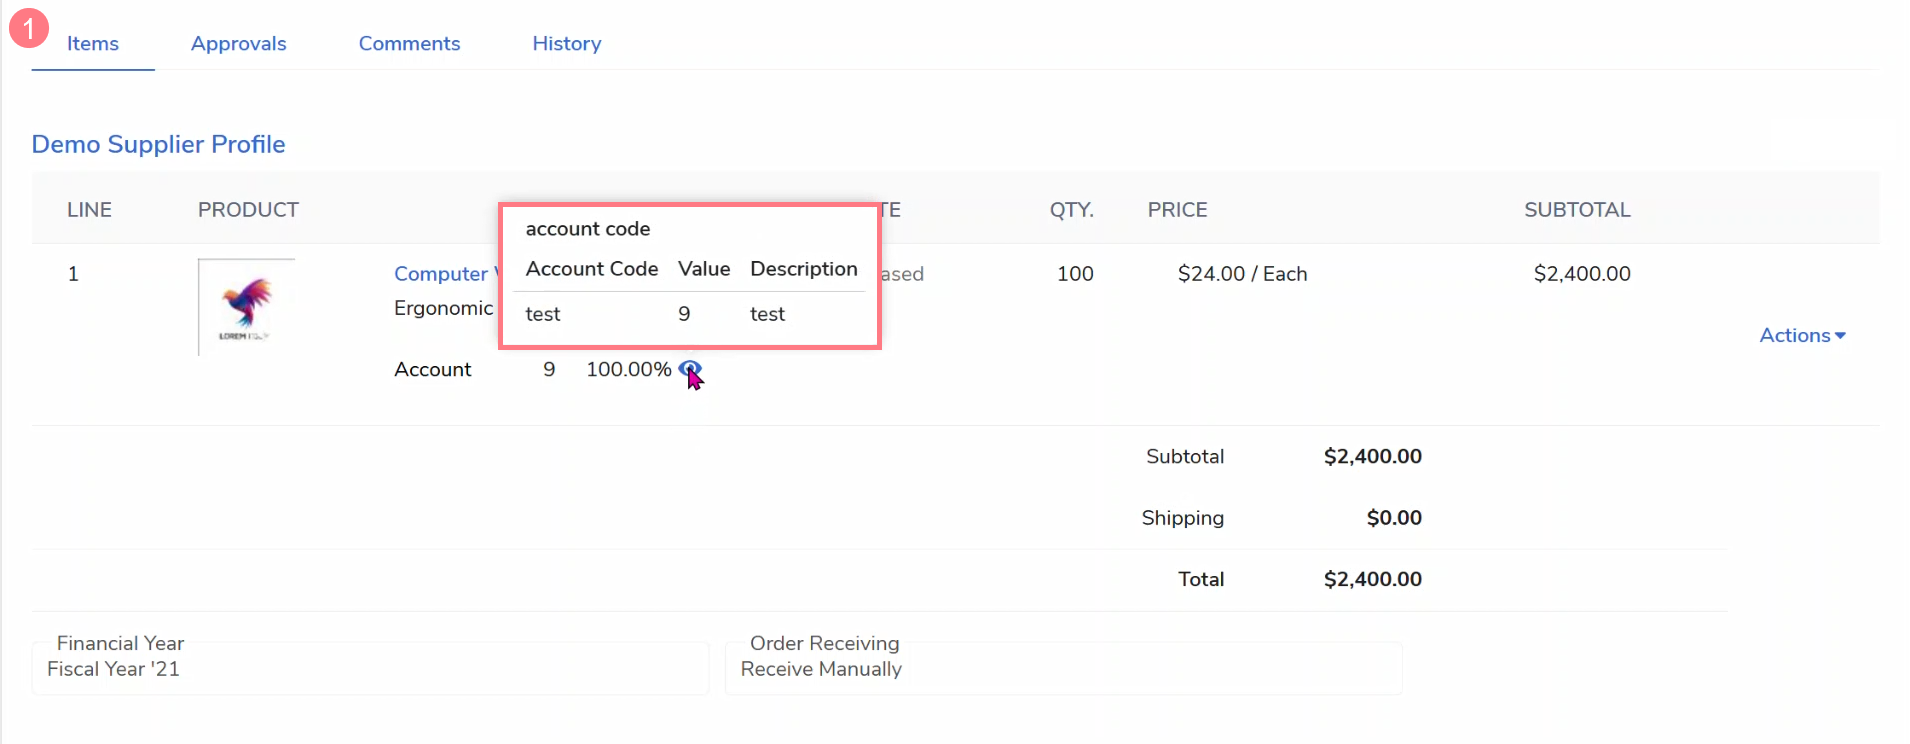Click the PRODUCT column header
The width and height of the screenshot is (1910, 744).
pyautogui.click(x=248, y=210)
